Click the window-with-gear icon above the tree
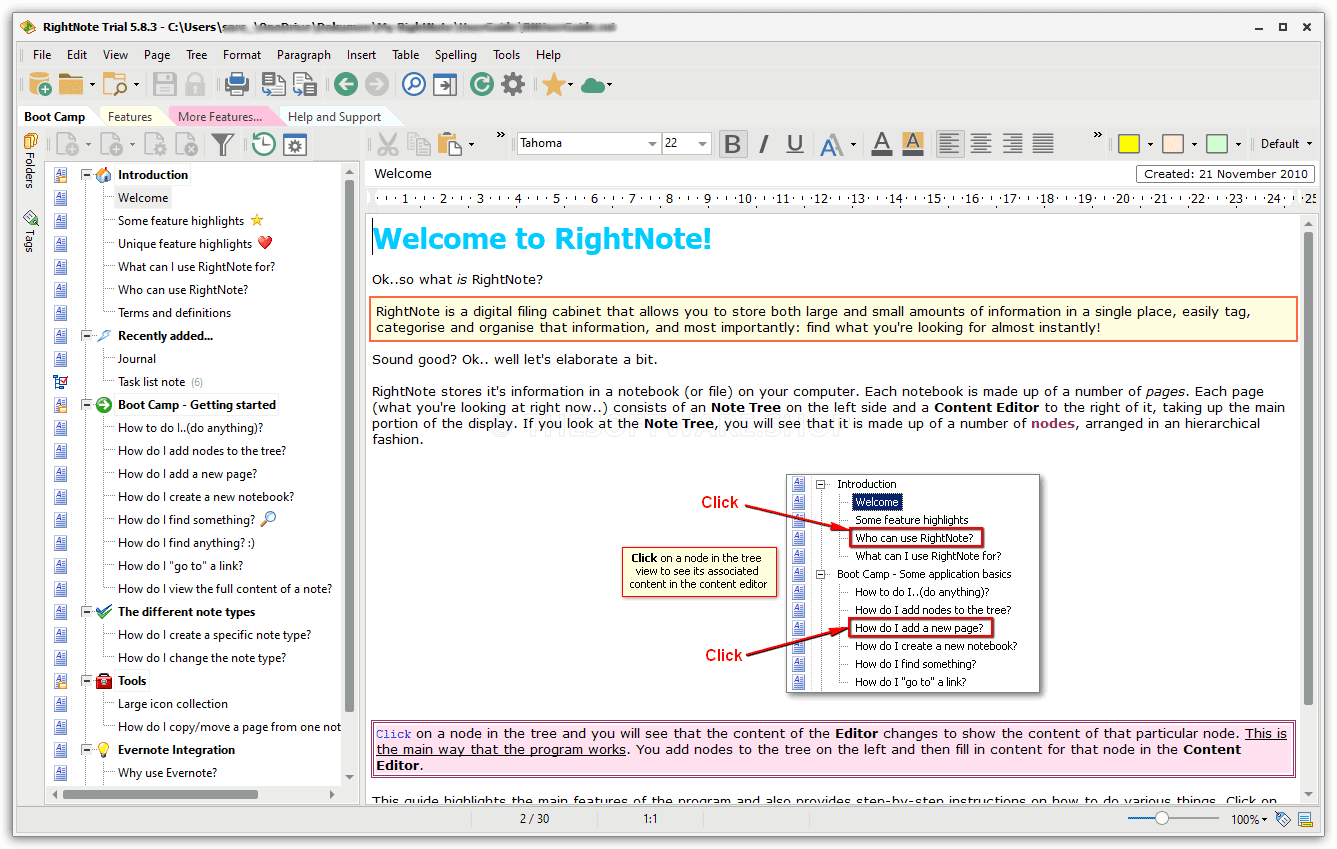Image resolution: width=1337 pixels, height=849 pixels. tap(295, 145)
